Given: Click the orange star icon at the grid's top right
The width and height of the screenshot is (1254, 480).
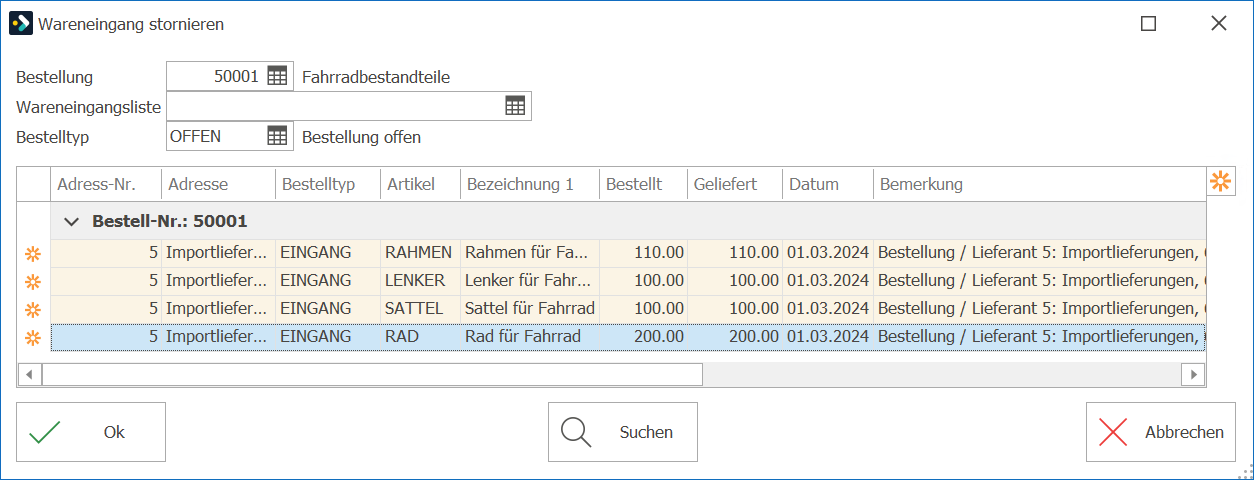Looking at the screenshot, I should pyautogui.click(x=1221, y=181).
